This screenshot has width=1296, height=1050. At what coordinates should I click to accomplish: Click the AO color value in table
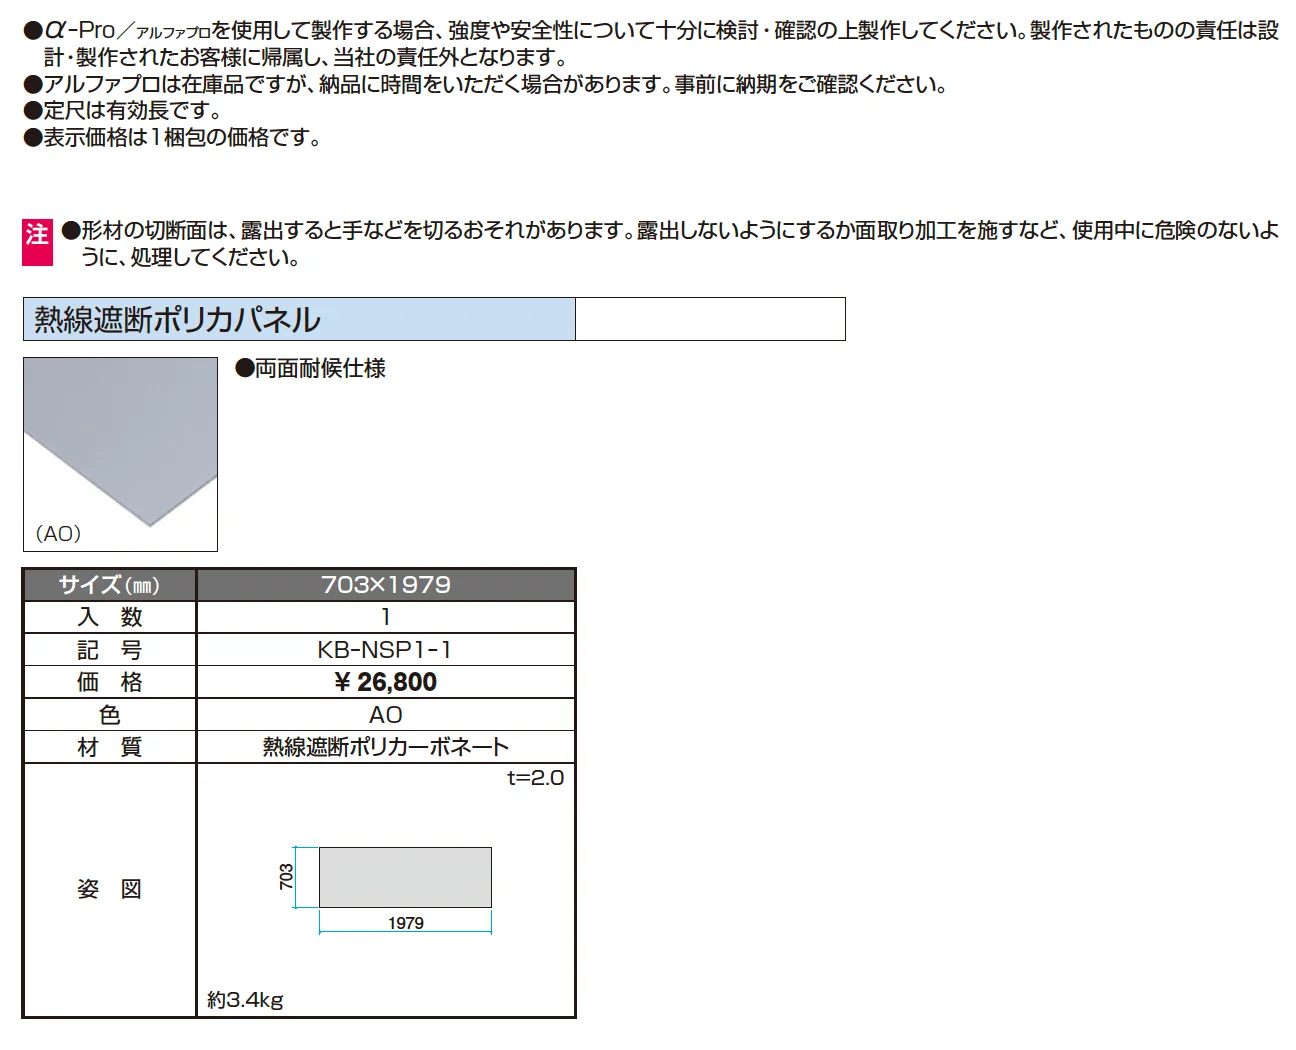pos(386,715)
